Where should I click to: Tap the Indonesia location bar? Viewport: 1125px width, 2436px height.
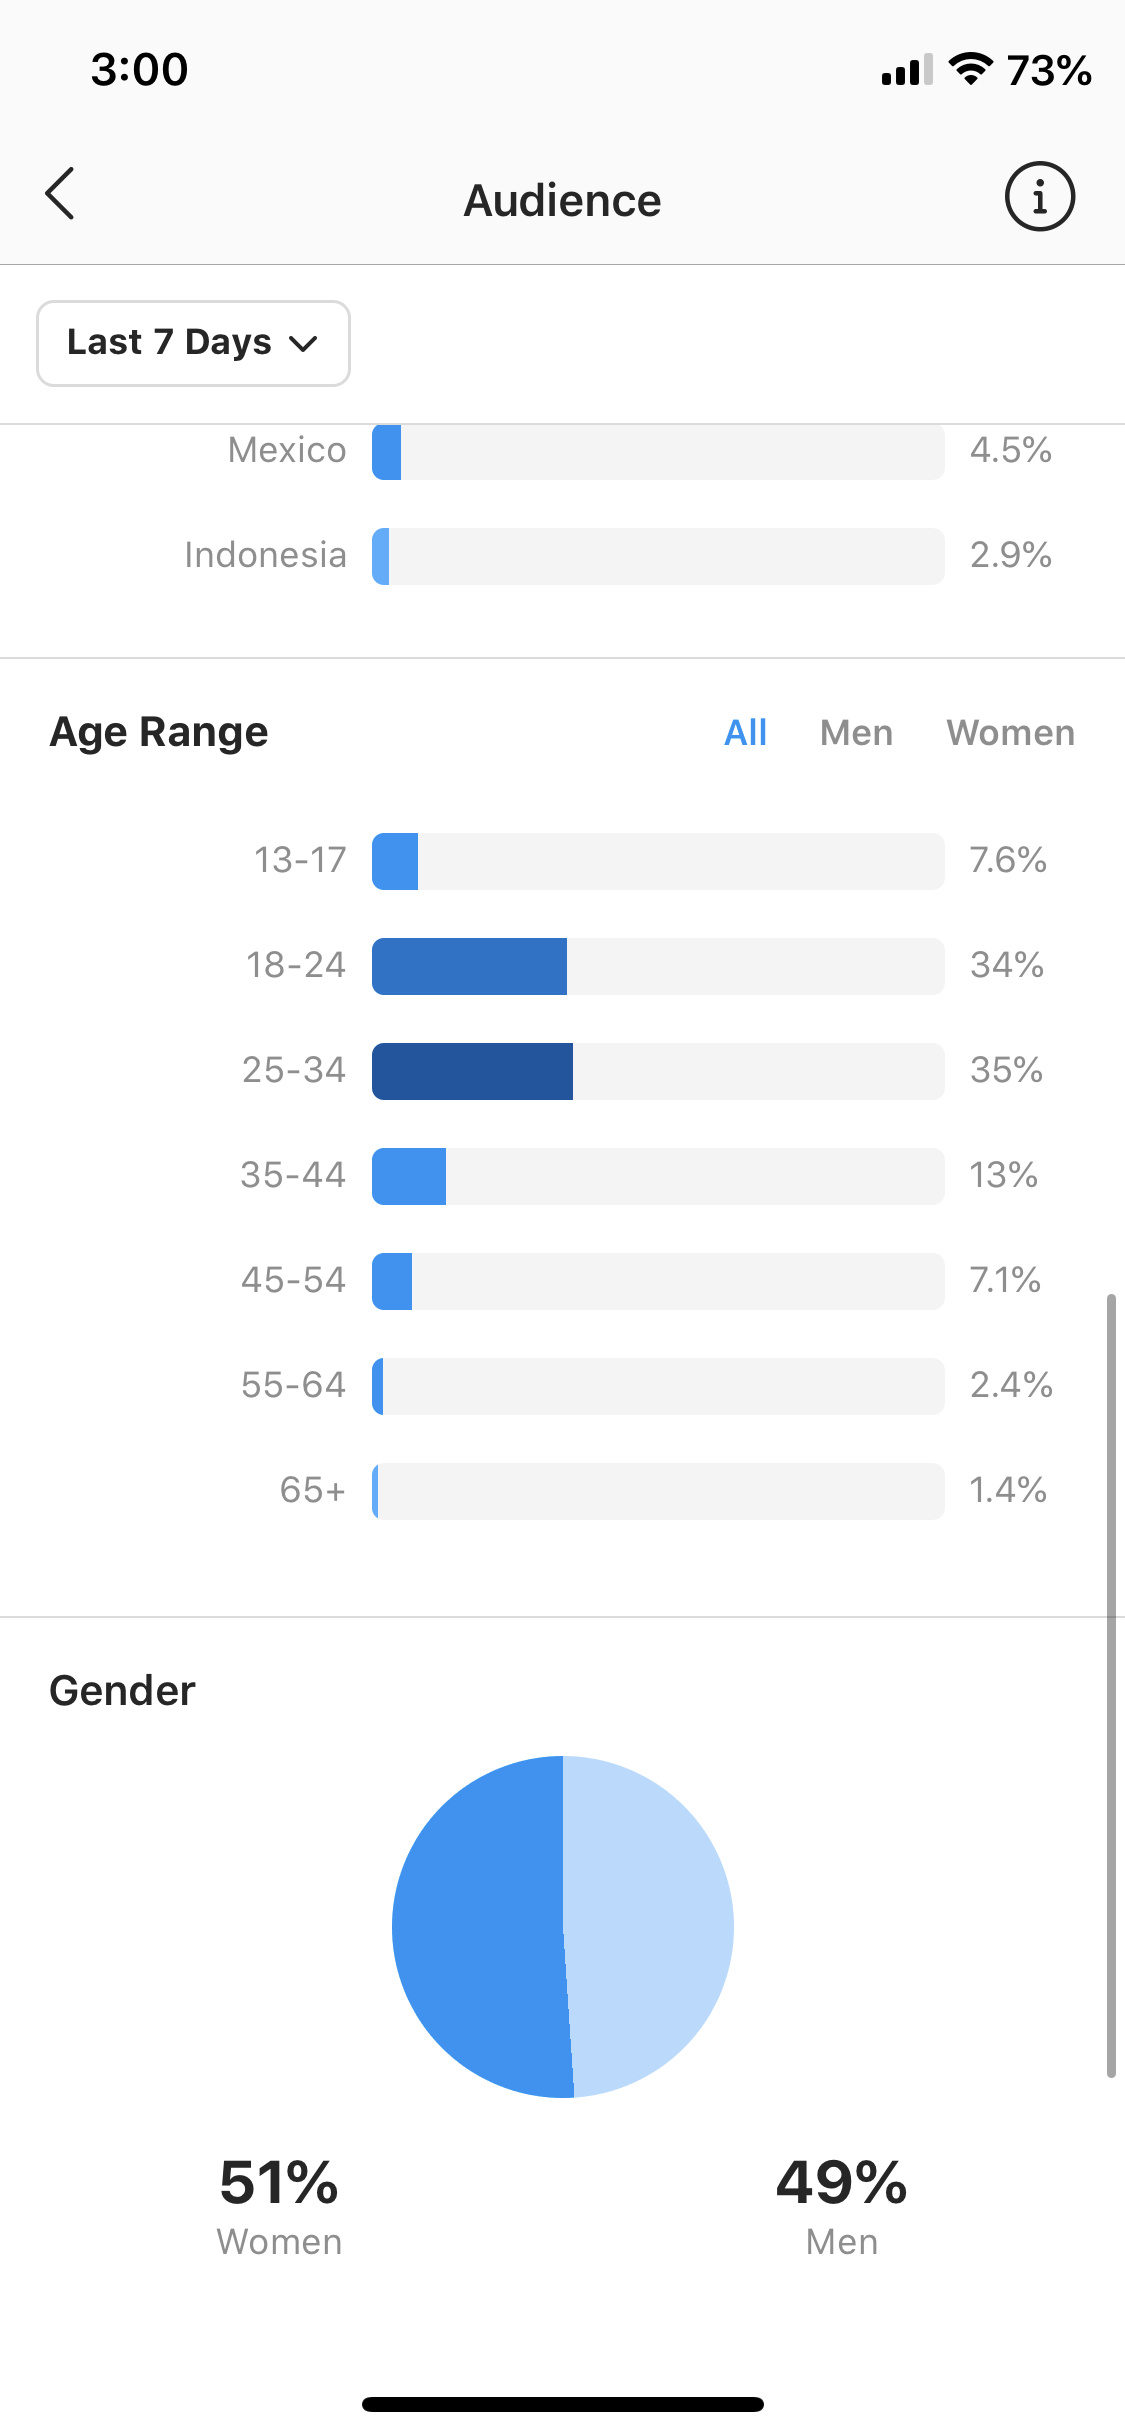pos(658,556)
